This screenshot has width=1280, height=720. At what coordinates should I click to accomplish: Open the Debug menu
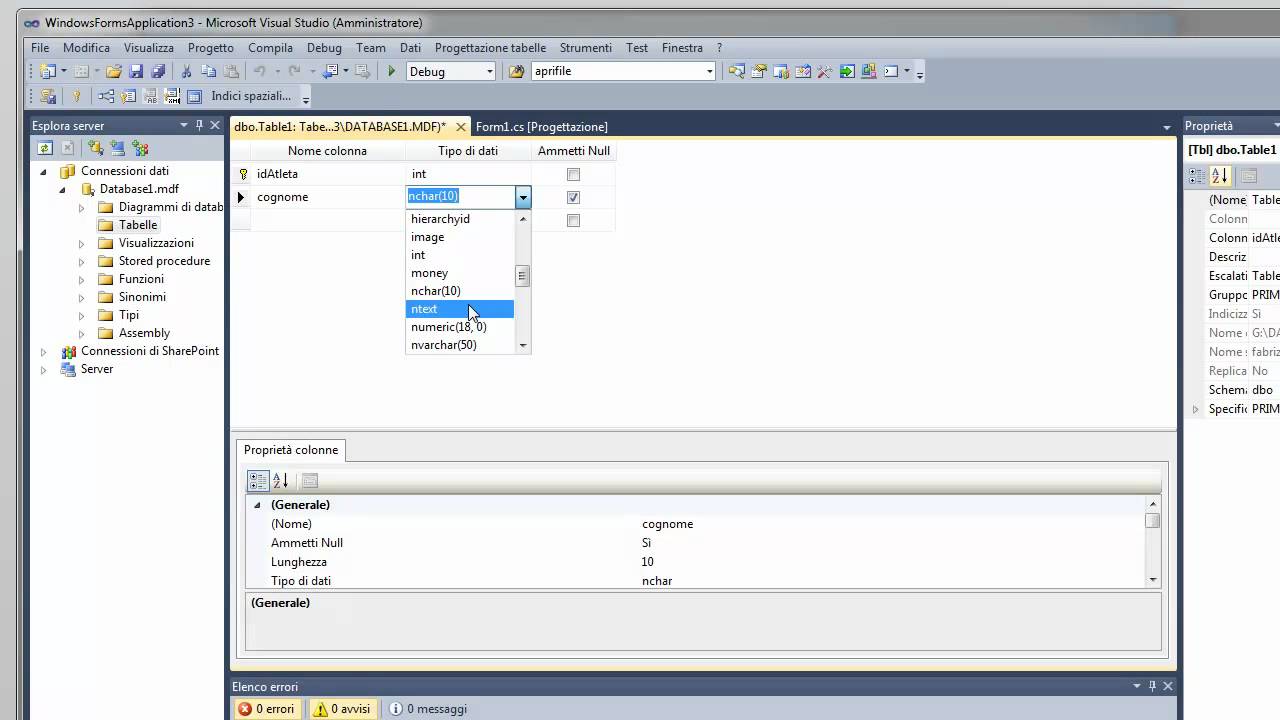(324, 47)
